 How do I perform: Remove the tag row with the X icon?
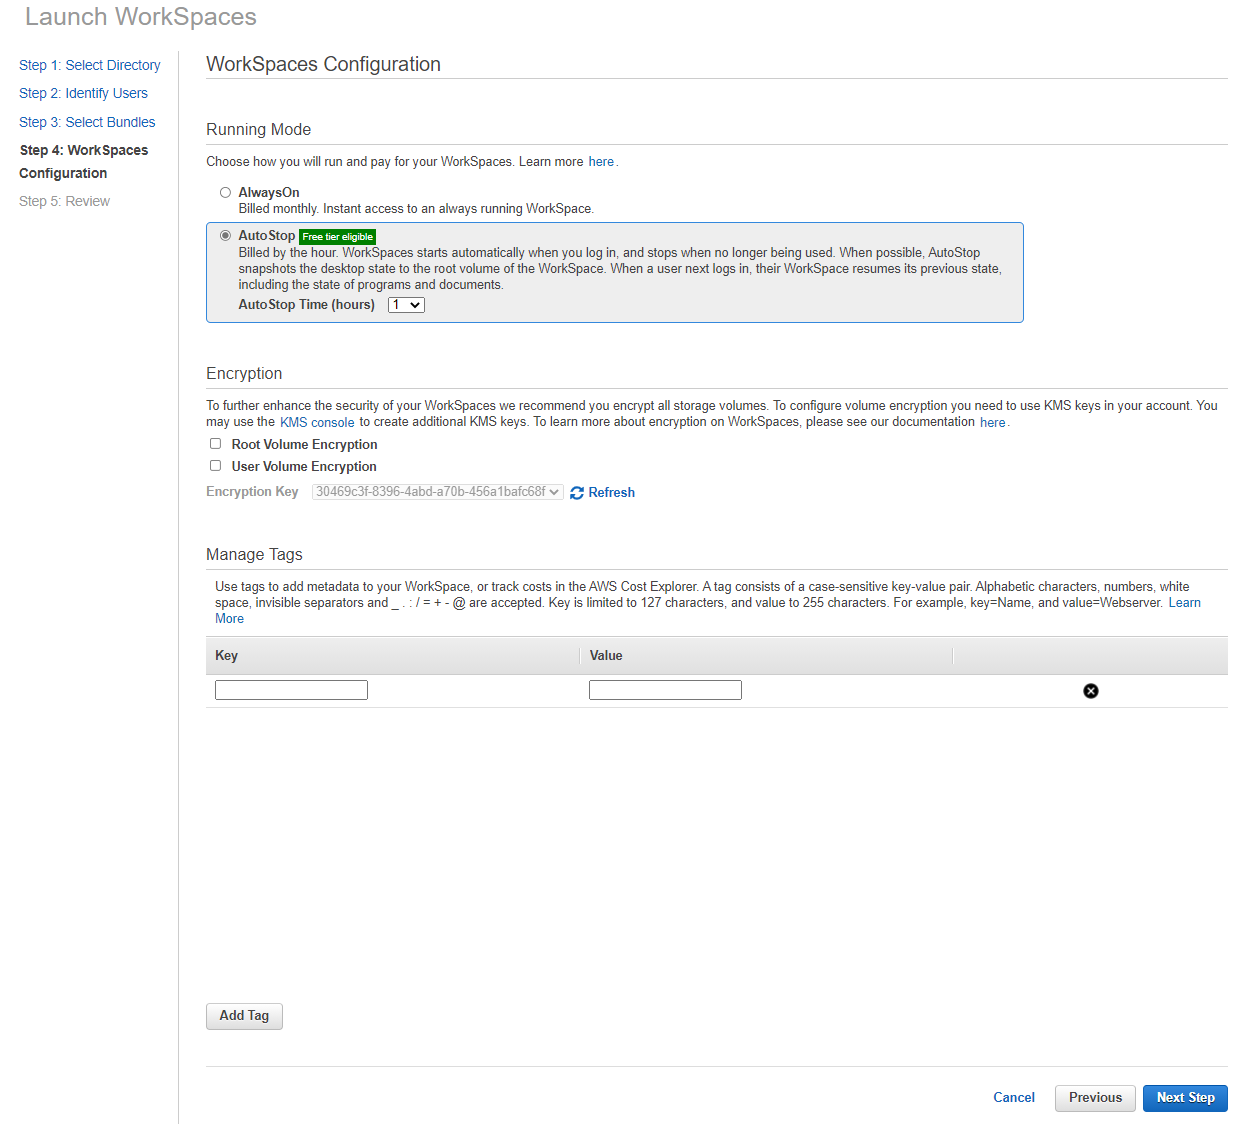1091,691
